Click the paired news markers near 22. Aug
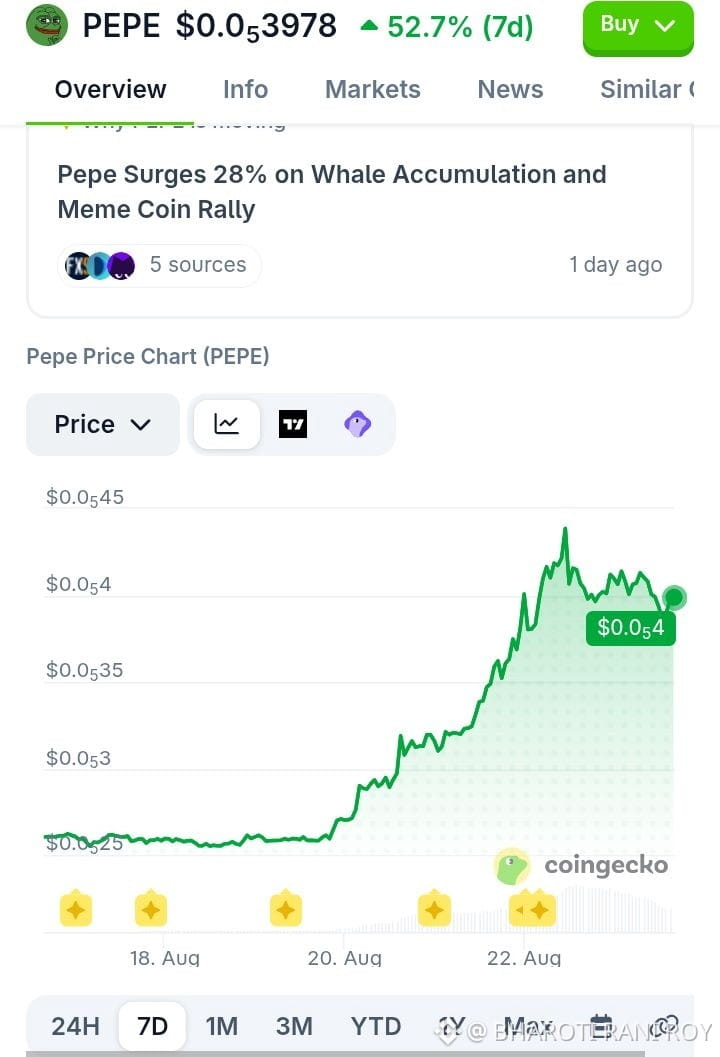 [532, 909]
